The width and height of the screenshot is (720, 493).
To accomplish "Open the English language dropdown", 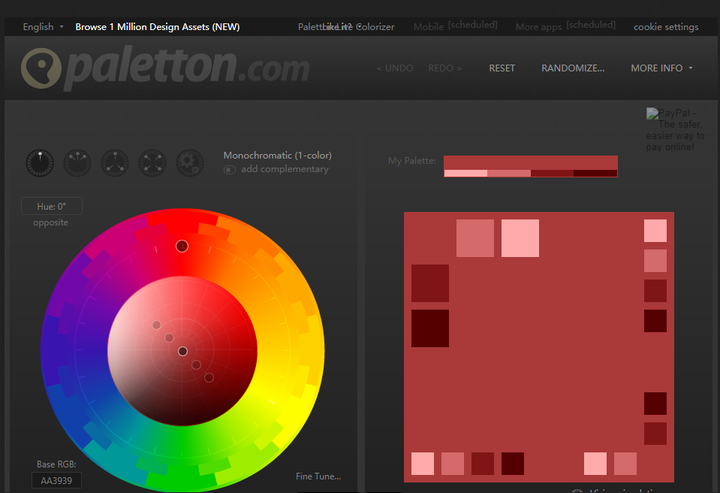I will click(43, 27).
